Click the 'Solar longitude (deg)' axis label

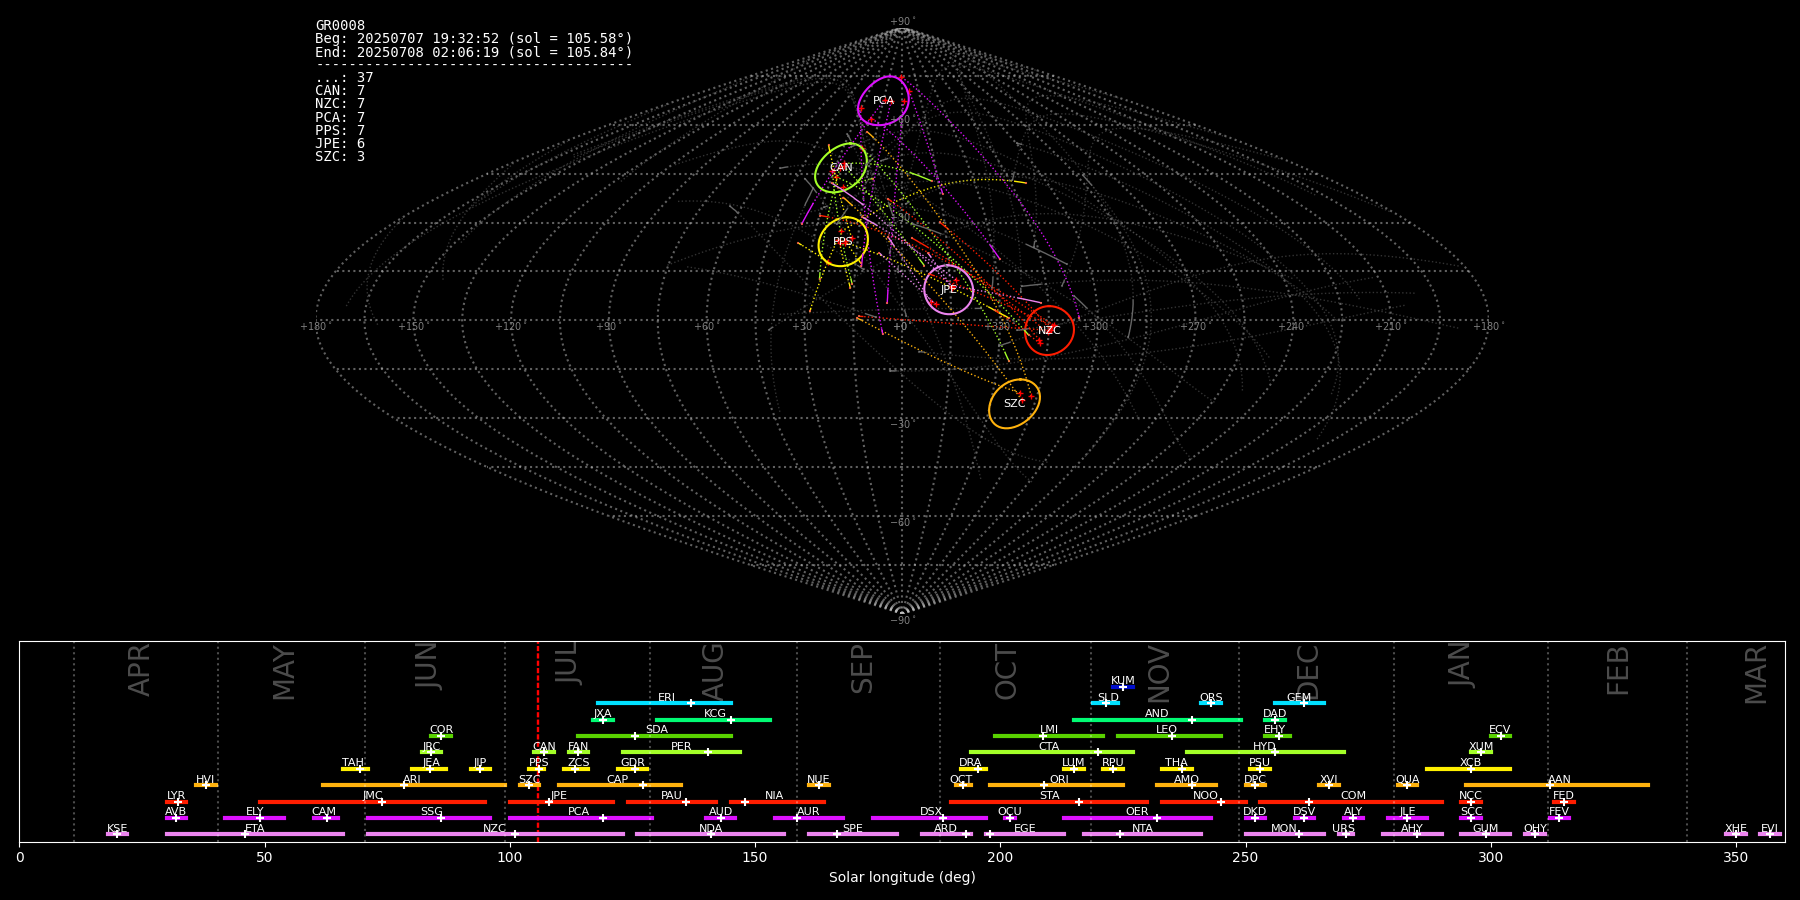902,877
